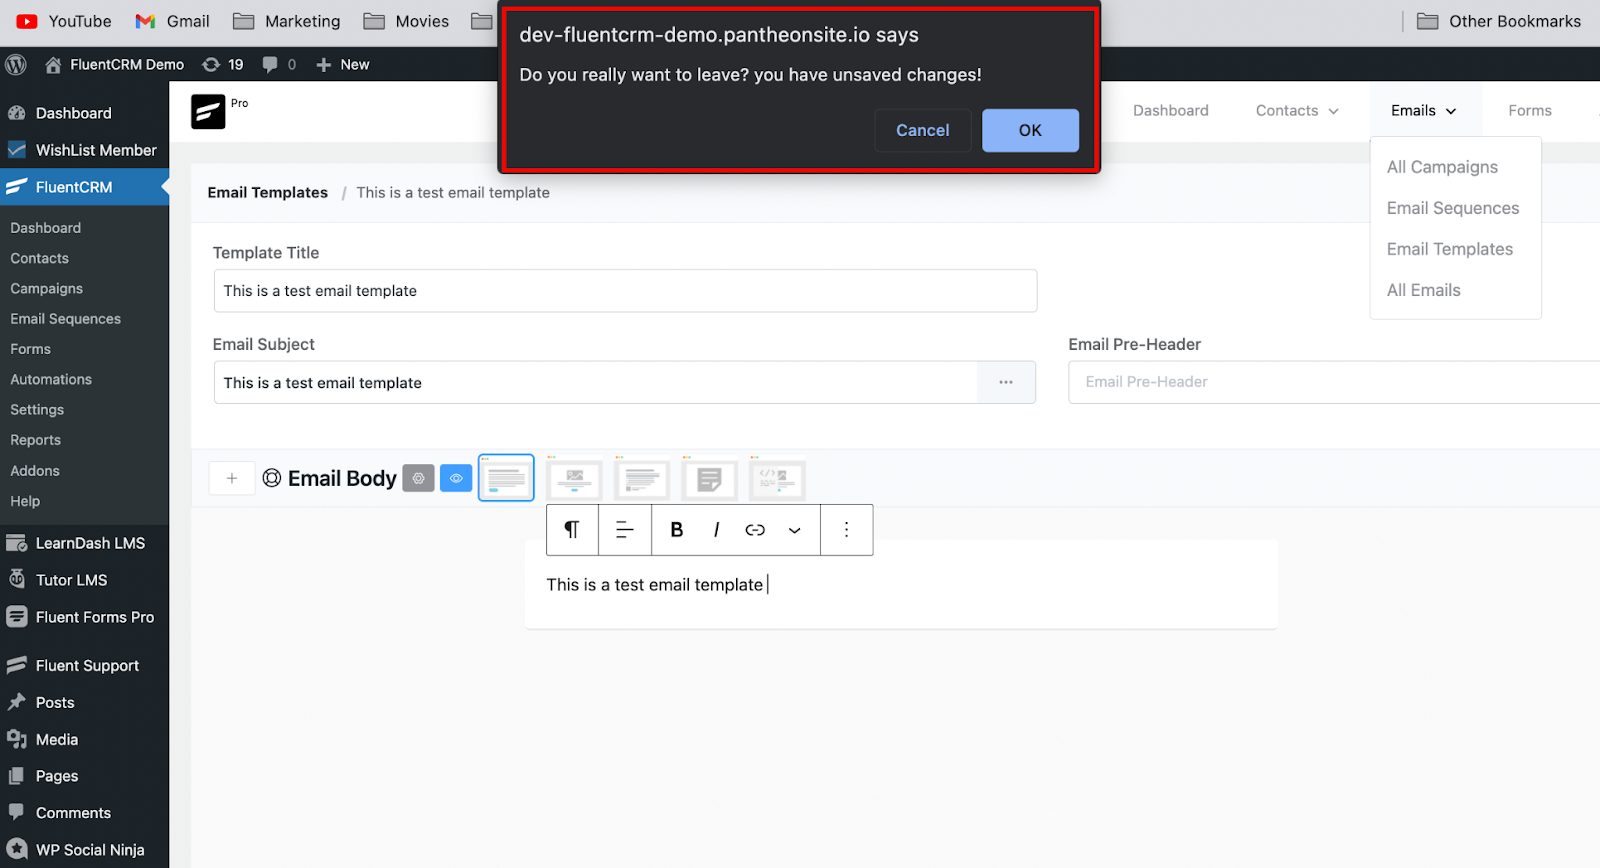Open WP Social Ninja in sidebar
The height and width of the screenshot is (868, 1600).
(x=84, y=850)
